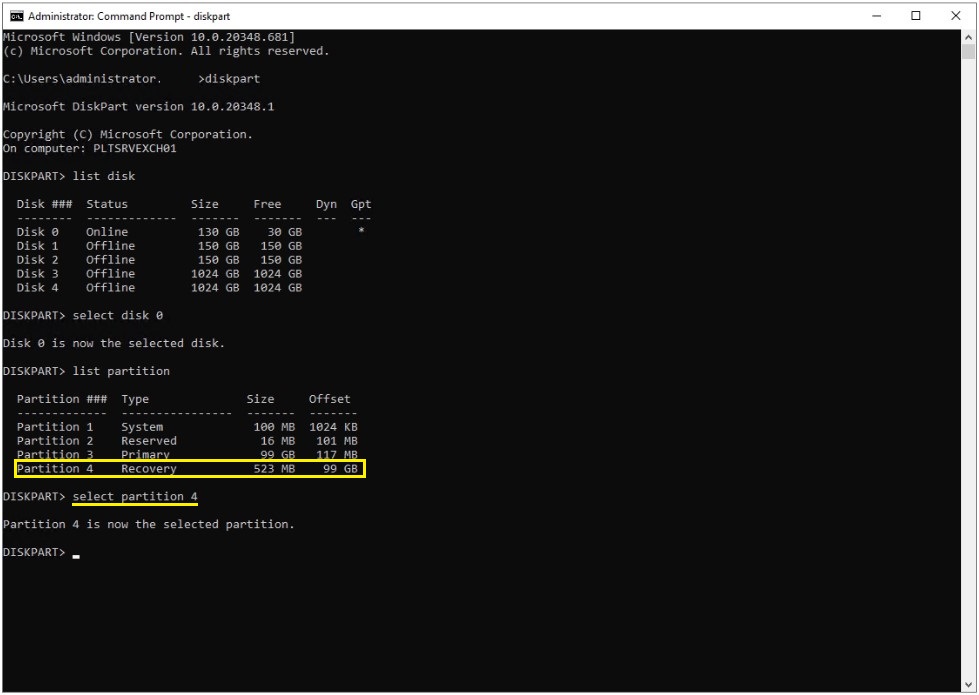Image resolution: width=979 pixels, height=695 pixels.
Task: Click the "Type" column header
Action: pos(135,399)
